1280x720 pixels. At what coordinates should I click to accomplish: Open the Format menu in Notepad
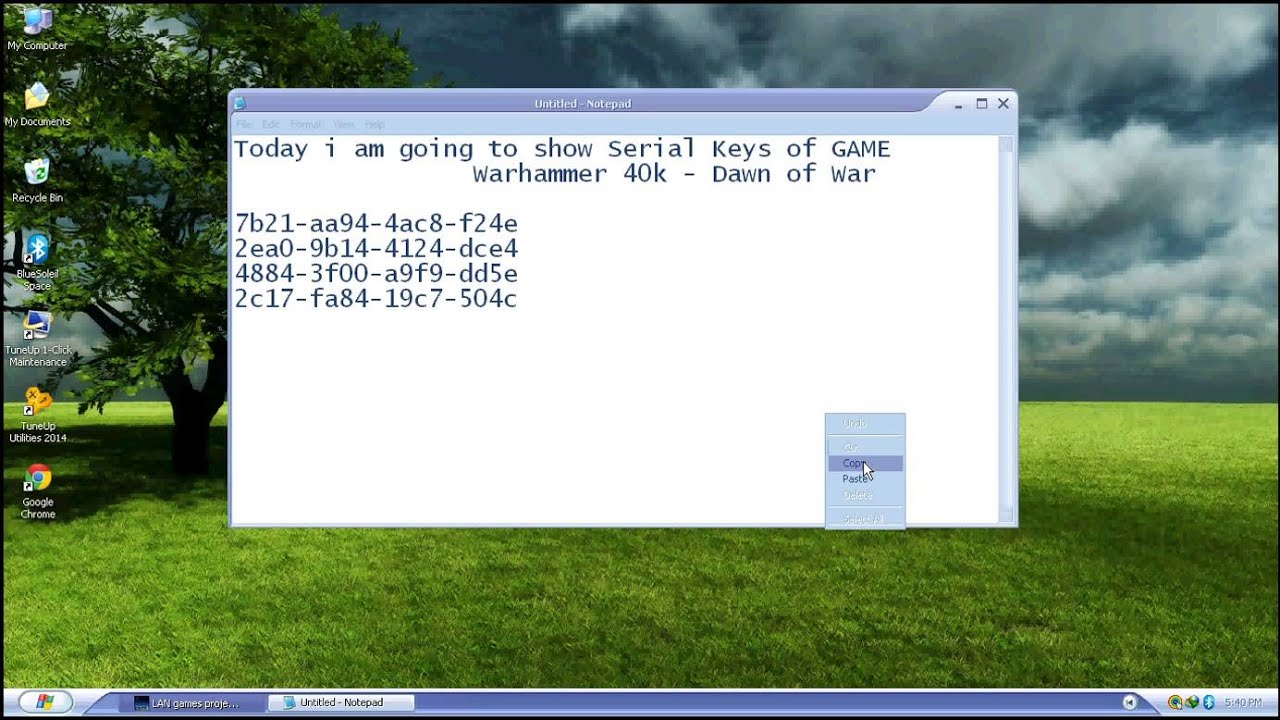coord(306,124)
